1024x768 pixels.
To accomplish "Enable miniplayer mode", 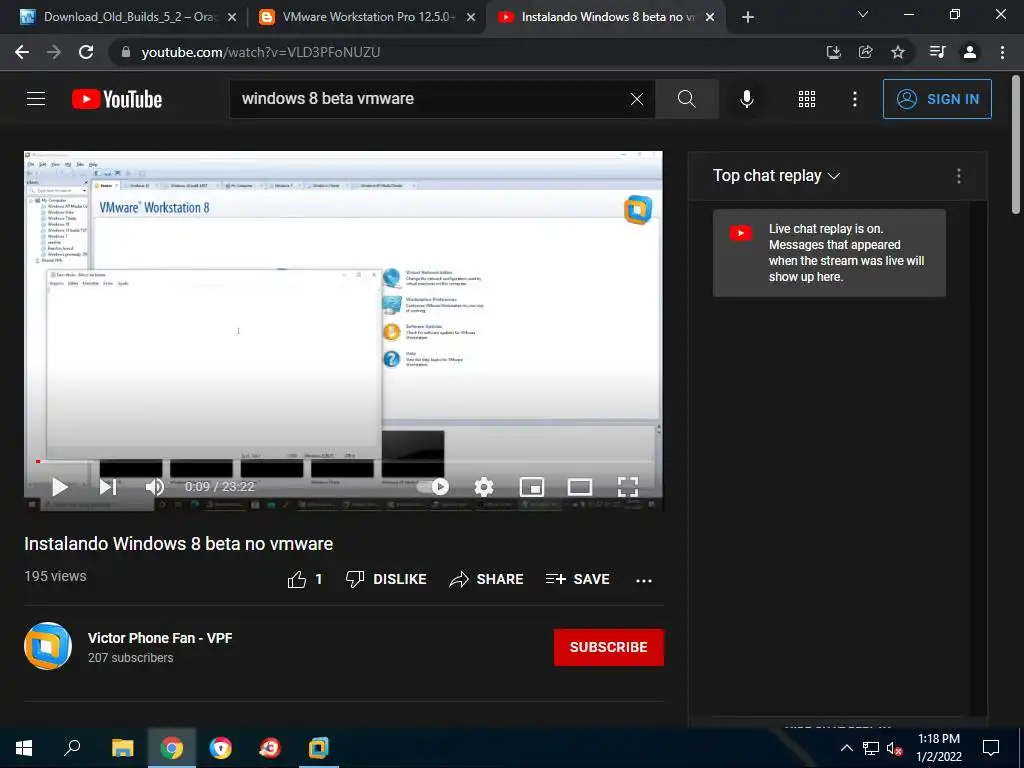I will coord(532,487).
